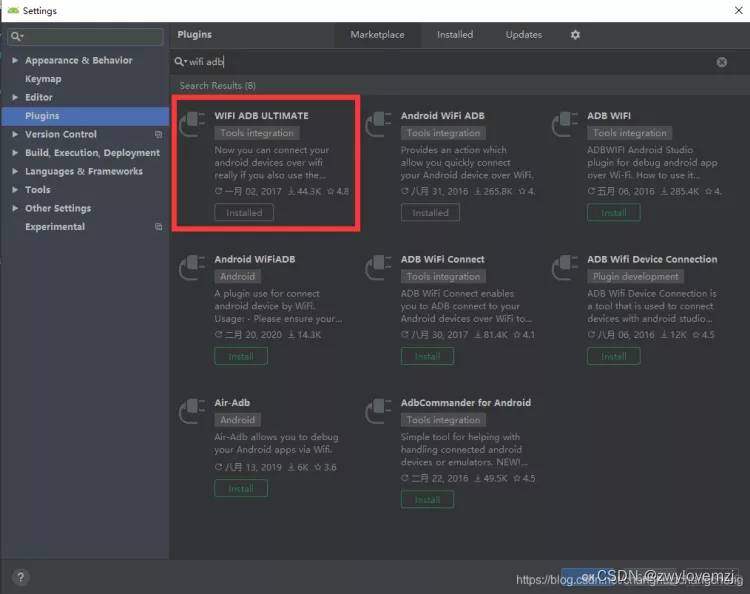Click Installed button for Android WiFi ADB
The height and width of the screenshot is (594, 750).
click(430, 212)
